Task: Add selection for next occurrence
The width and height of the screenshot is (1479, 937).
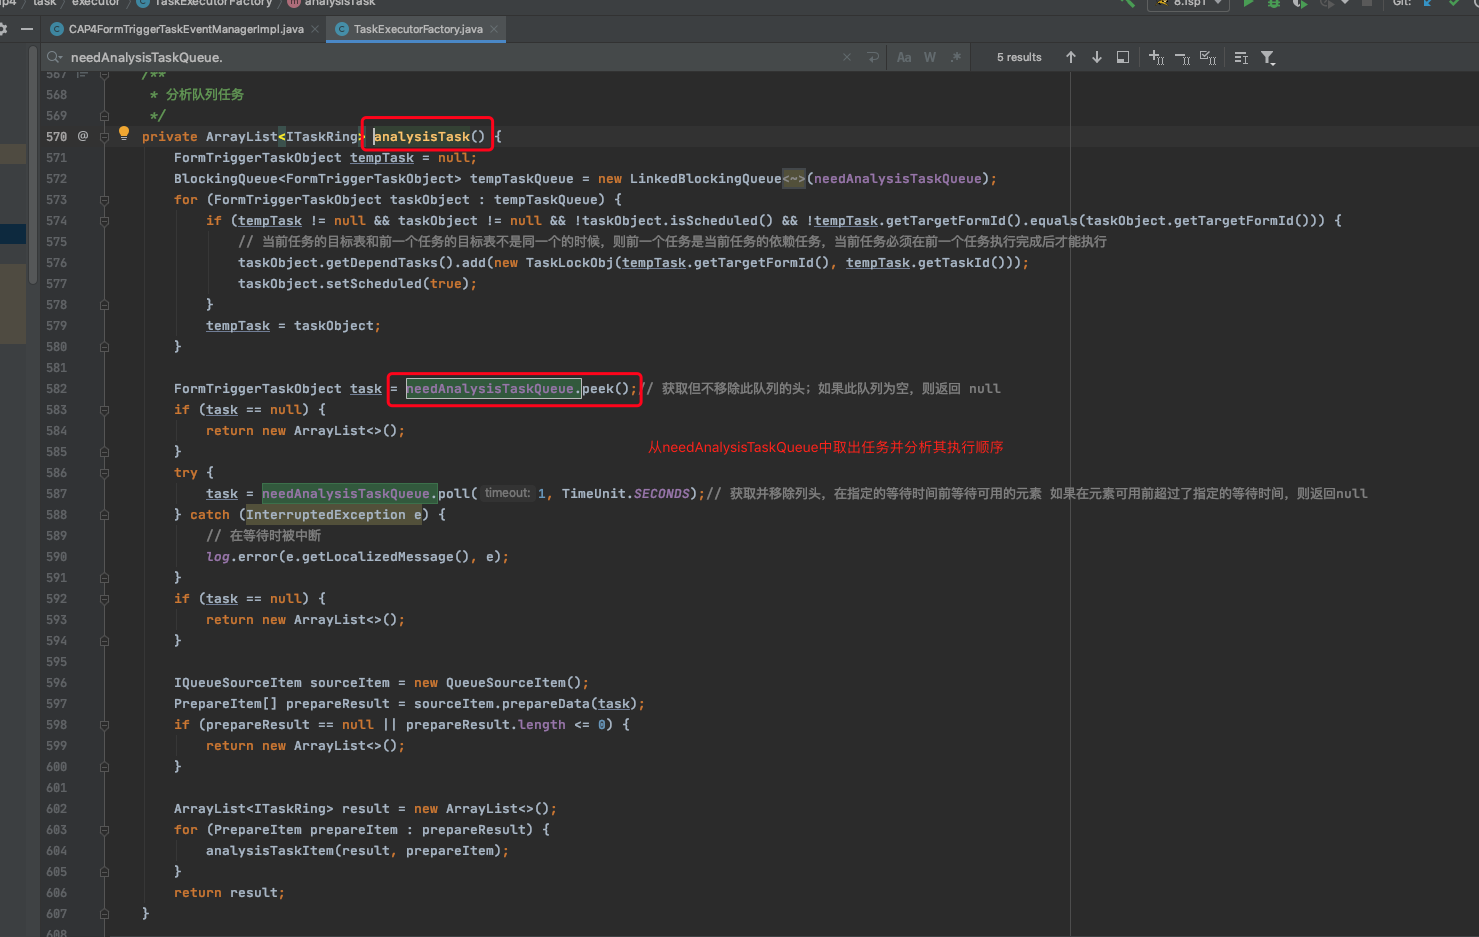Action: pyautogui.click(x=1156, y=58)
